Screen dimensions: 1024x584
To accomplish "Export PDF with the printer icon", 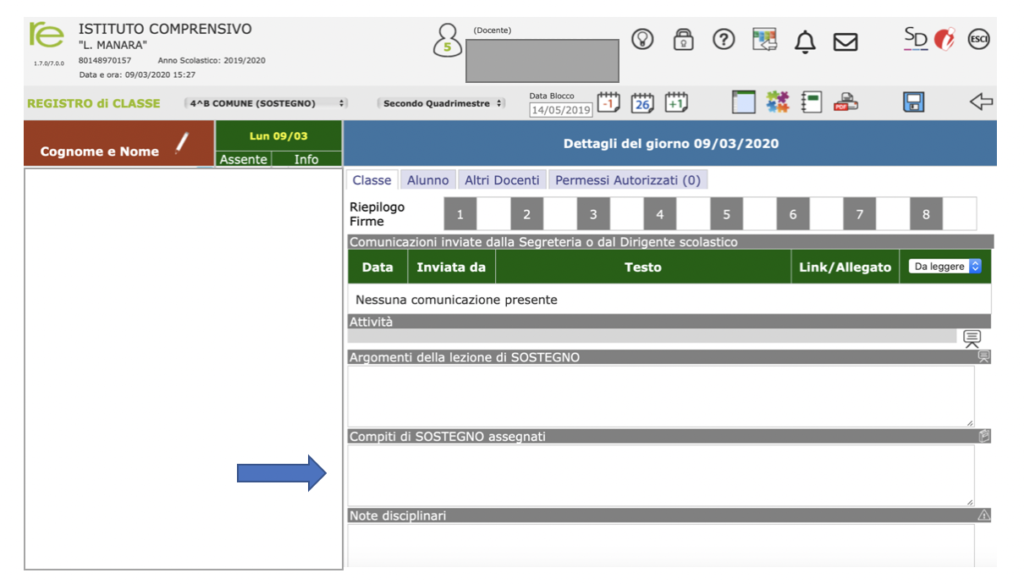I will [846, 102].
